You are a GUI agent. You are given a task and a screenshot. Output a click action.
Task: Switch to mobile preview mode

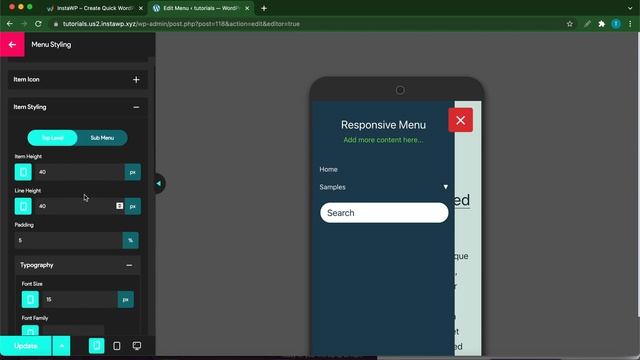tap(97, 346)
